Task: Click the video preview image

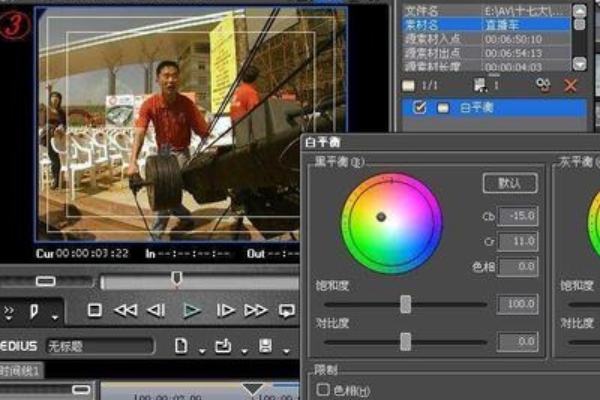Action: (x=191, y=124)
